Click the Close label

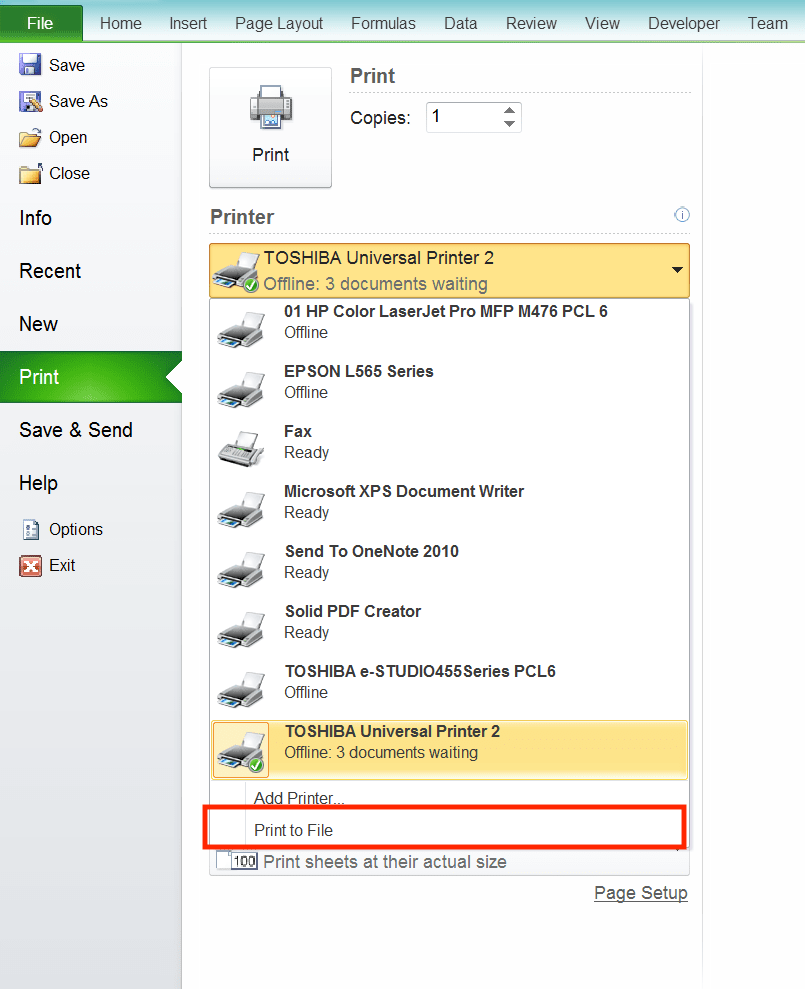pos(69,173)
